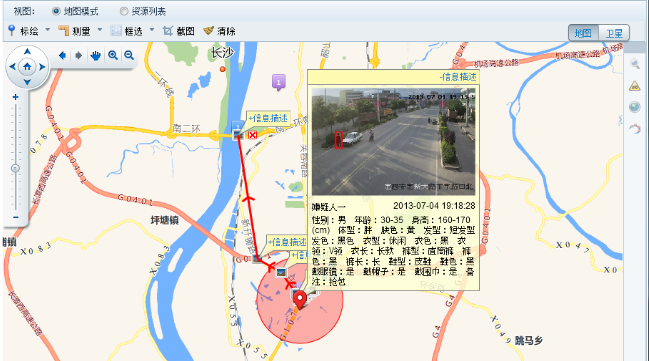Click the right sidebar red refresh icon
The image size is (649, 361).
635,129
